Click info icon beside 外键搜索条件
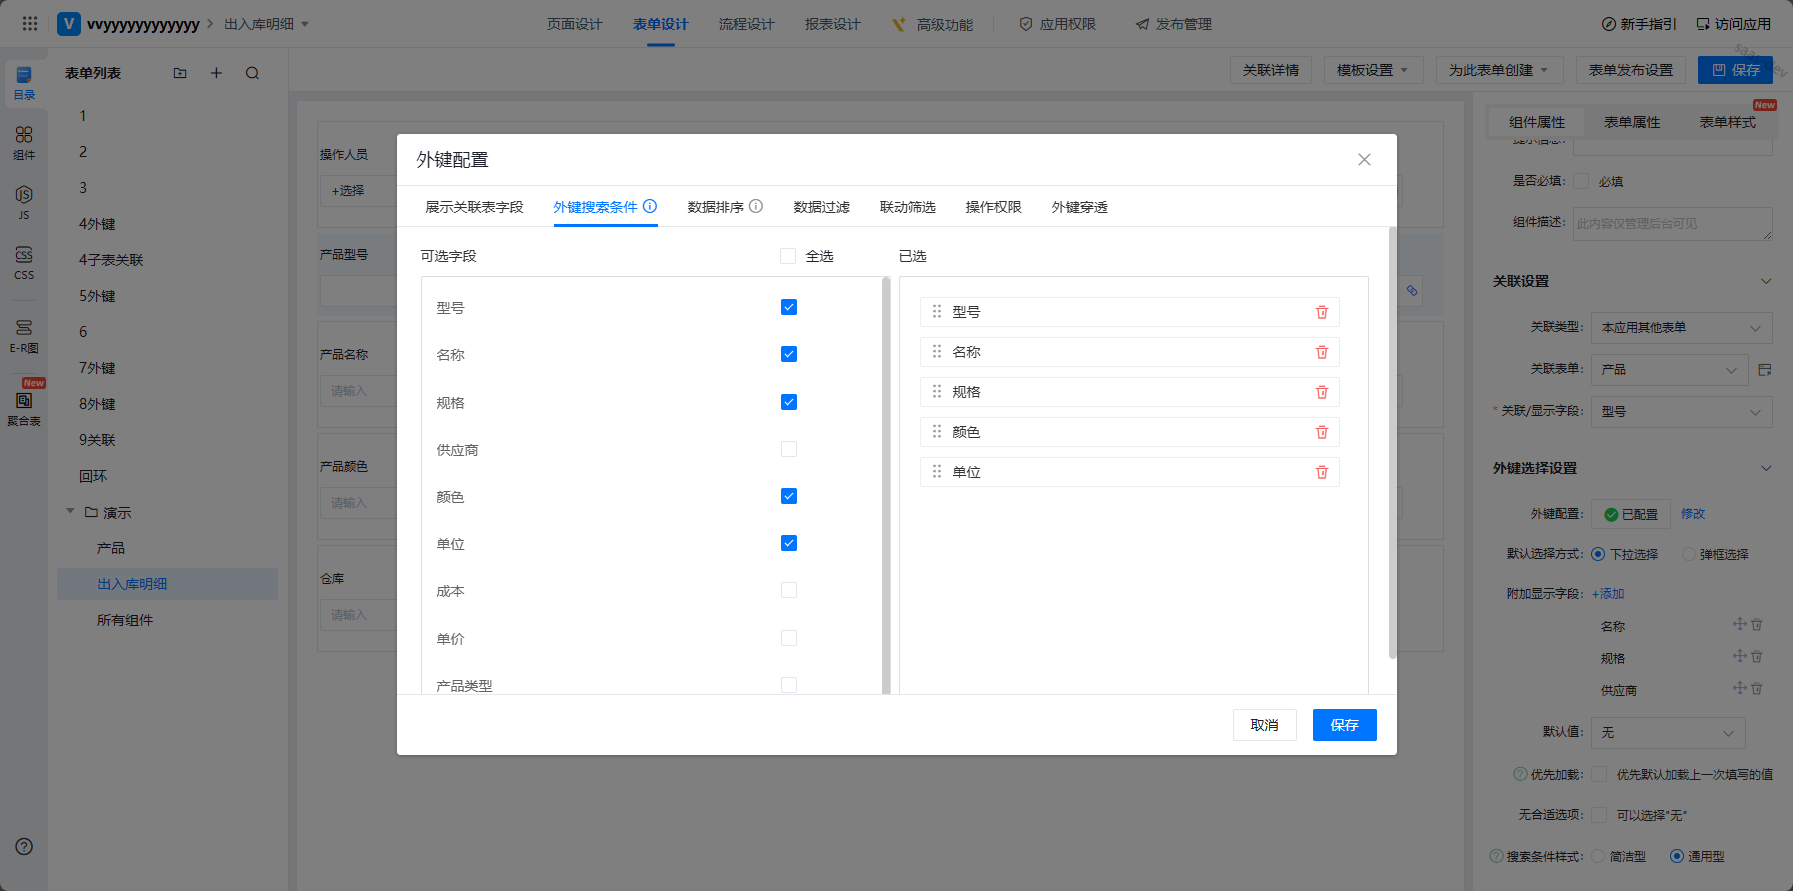1793x891 pixels. pos(650,206)
